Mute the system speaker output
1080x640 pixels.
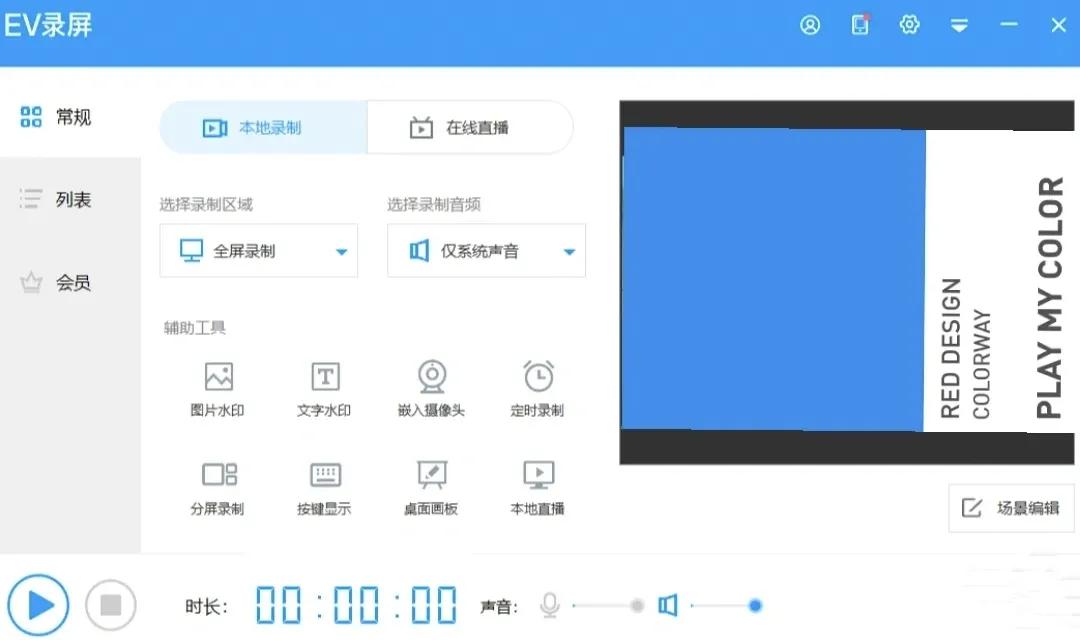point(667,605)
